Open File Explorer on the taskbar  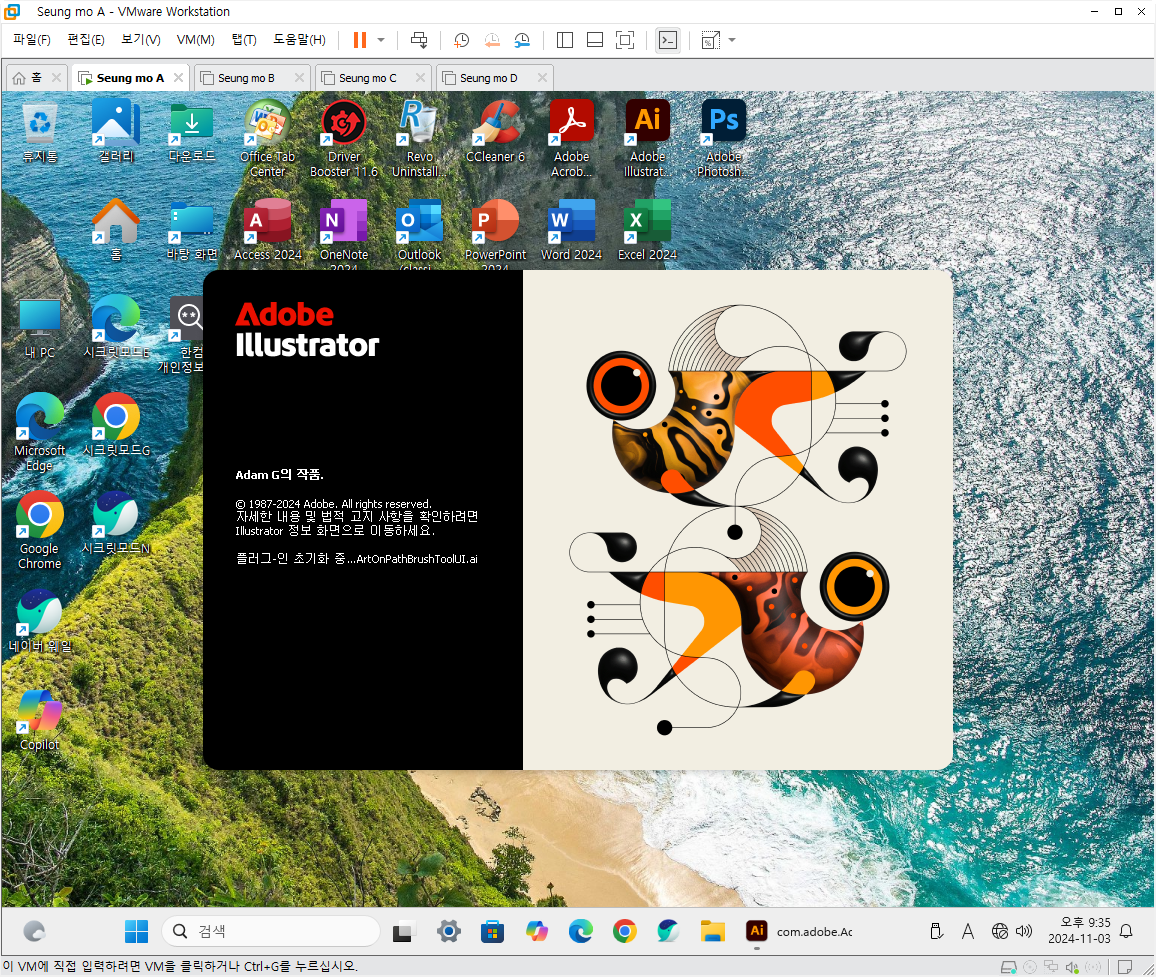coord(713,931)
